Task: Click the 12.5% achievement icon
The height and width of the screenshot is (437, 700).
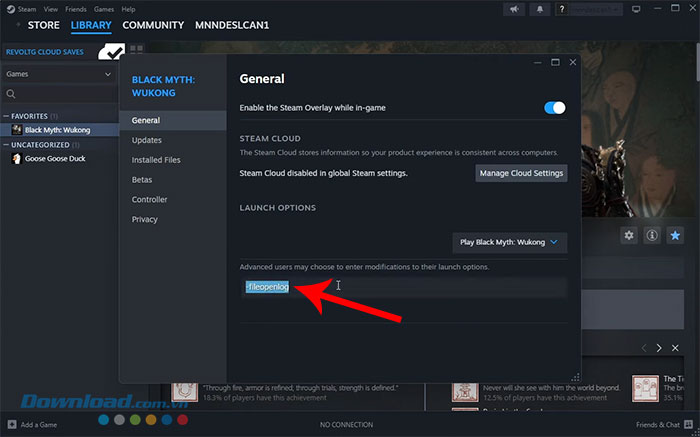Action: [x=465, y=391]
